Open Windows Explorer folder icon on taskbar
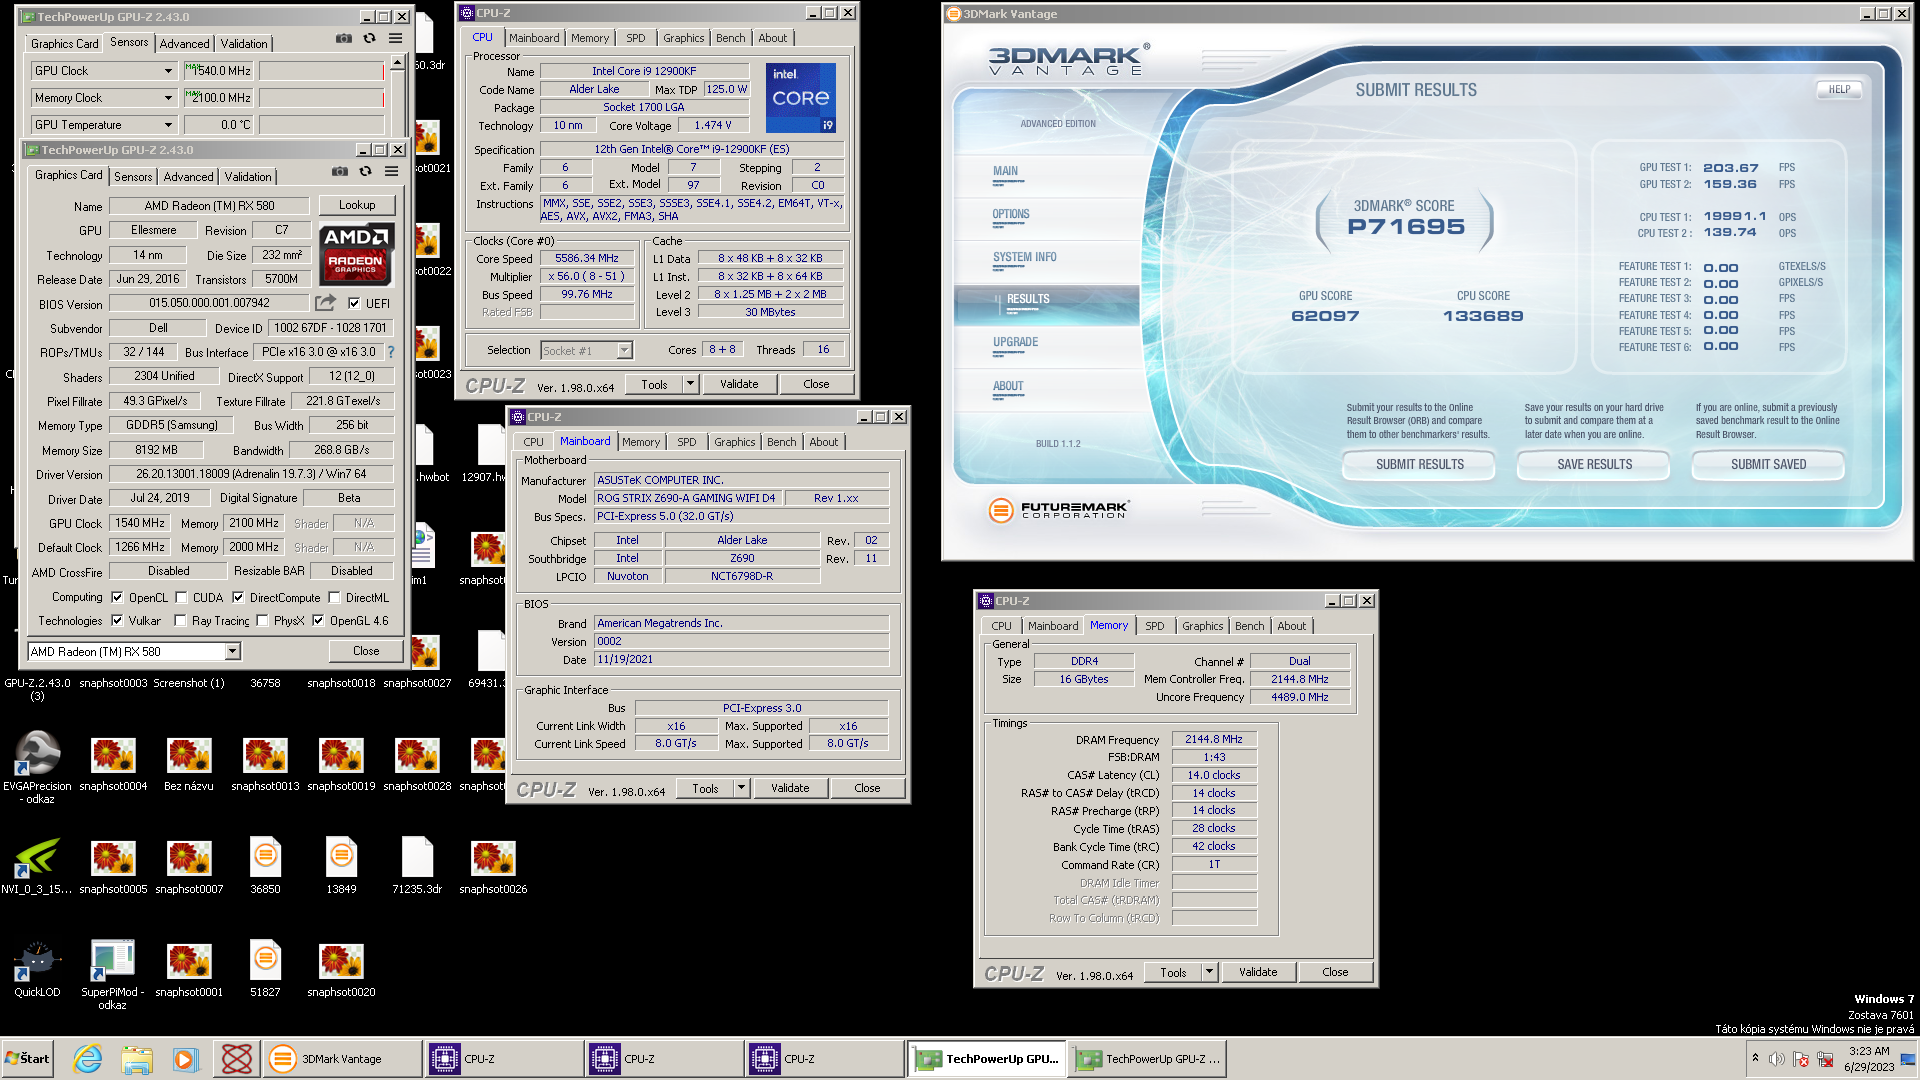This screenshot has width=1920, height=1080. (137, 1058)
